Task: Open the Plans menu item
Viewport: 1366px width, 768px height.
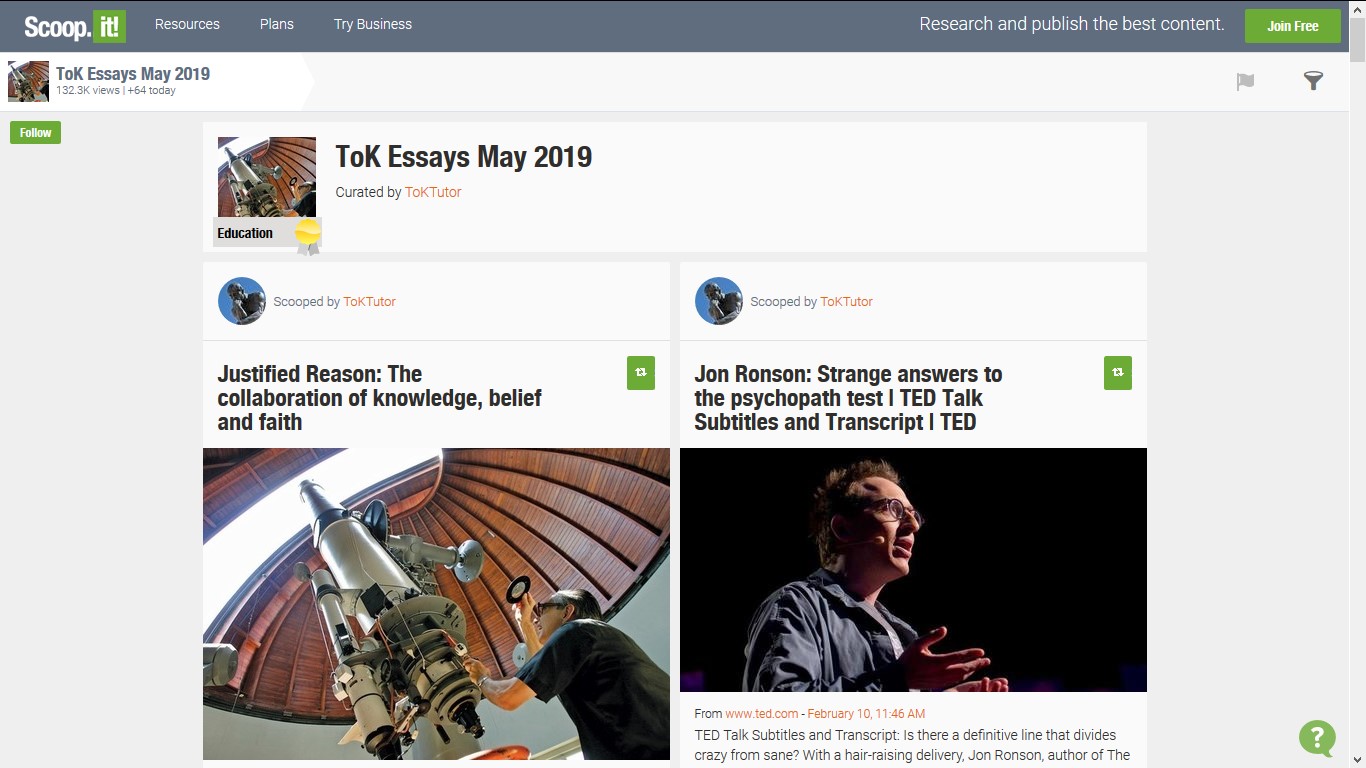Action: (277, 24)
